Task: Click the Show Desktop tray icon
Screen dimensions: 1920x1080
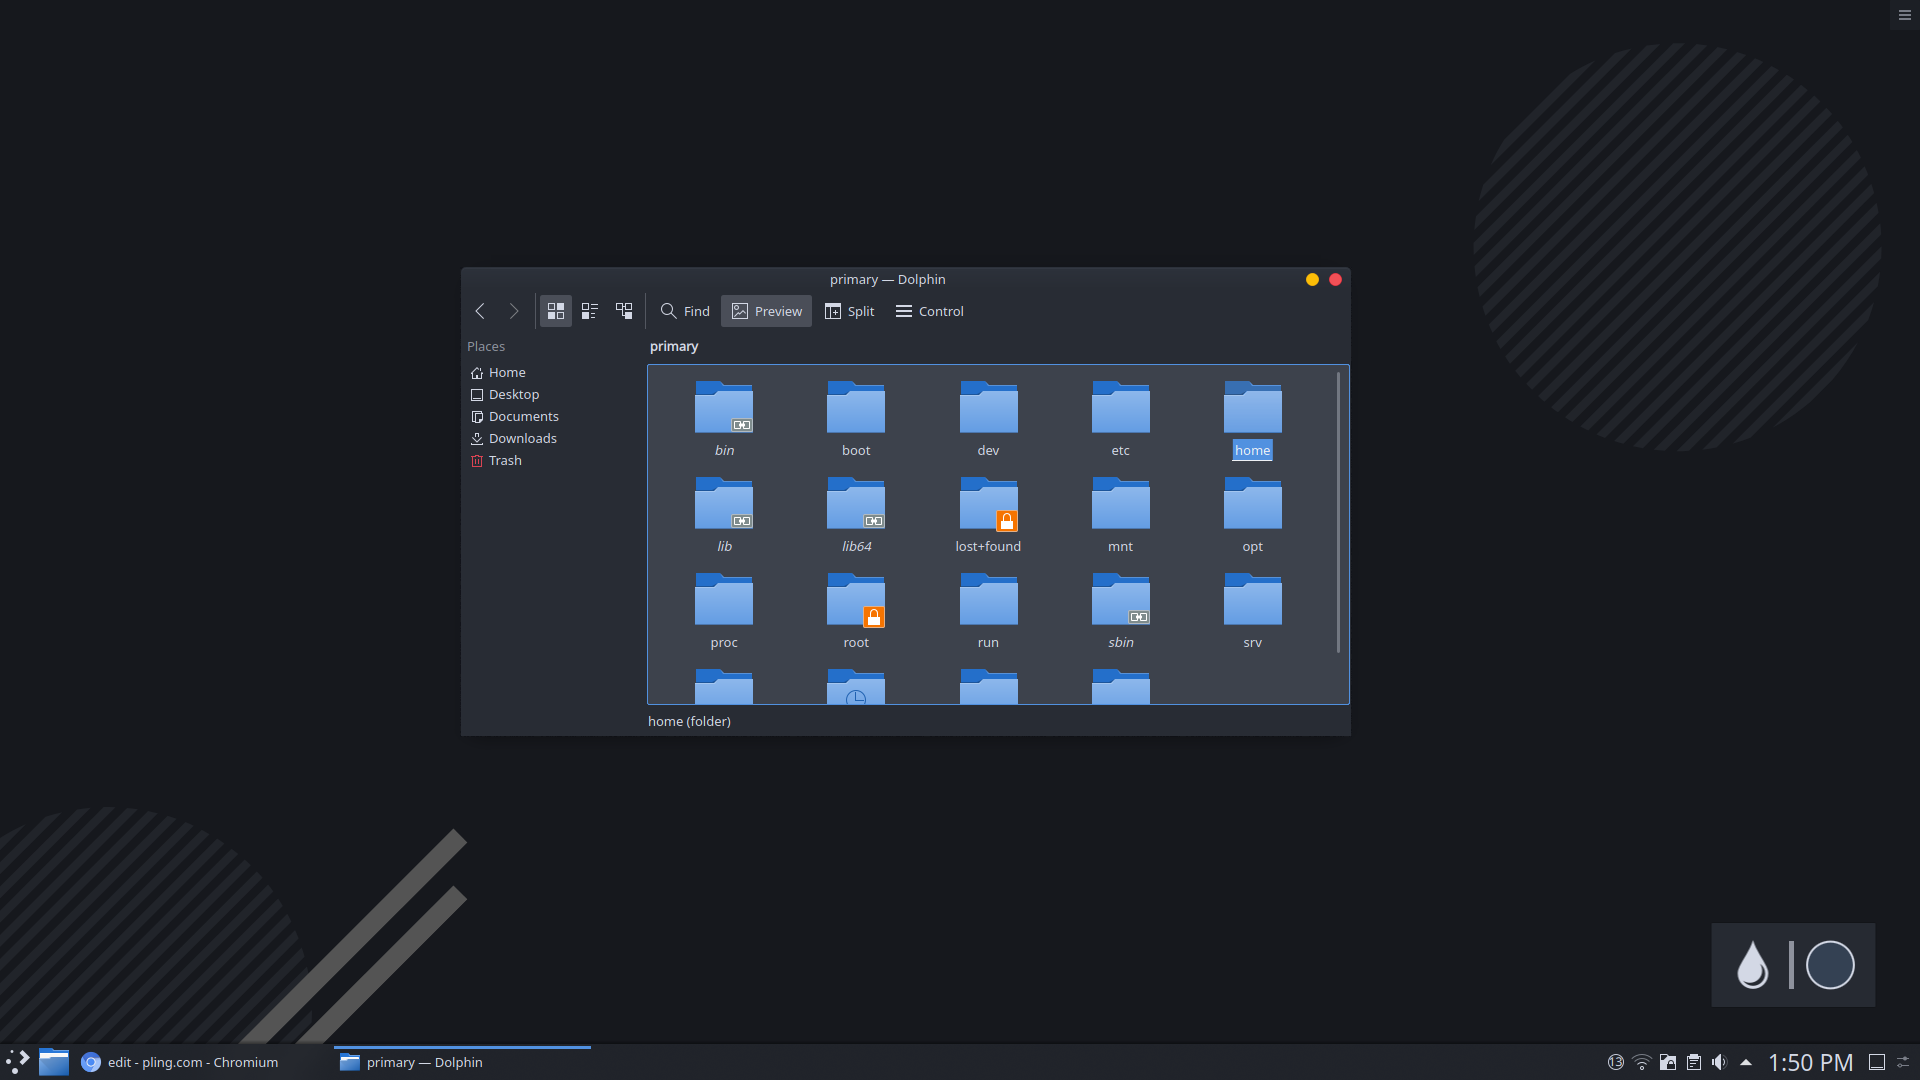Action: point(1877,1062)
